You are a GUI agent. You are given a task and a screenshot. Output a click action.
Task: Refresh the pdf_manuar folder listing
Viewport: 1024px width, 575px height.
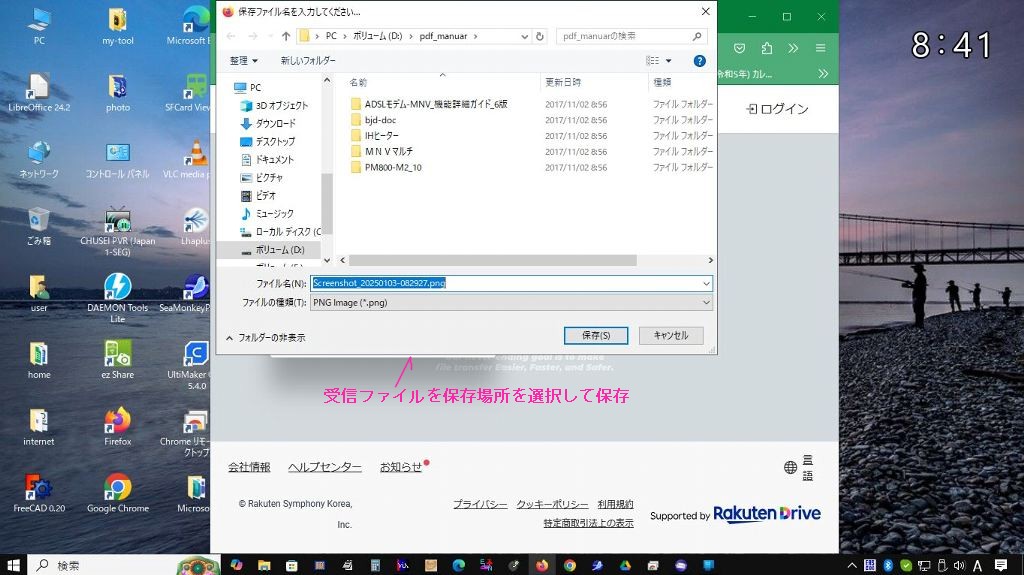(x=540, y=37)
